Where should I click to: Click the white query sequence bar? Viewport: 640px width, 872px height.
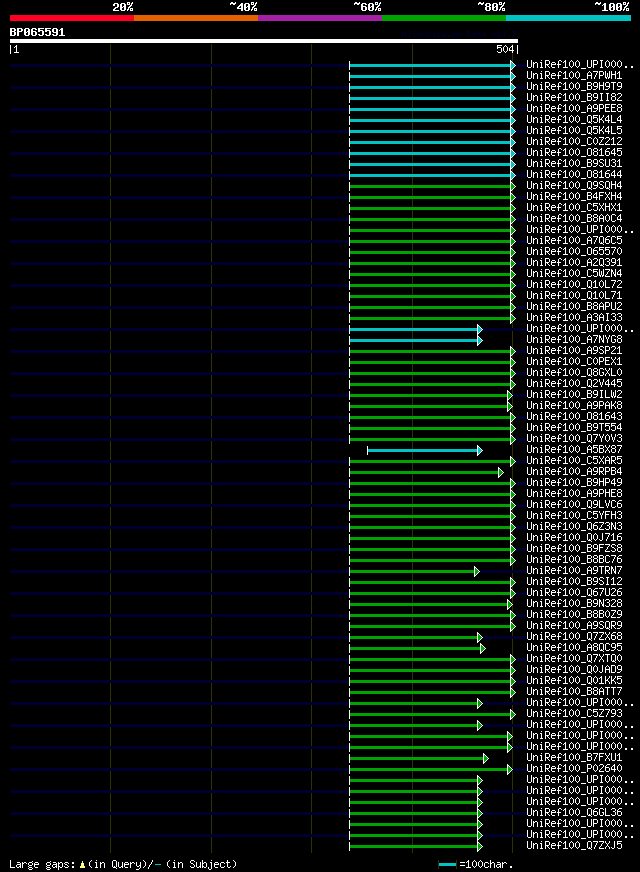tap(264, 41)
